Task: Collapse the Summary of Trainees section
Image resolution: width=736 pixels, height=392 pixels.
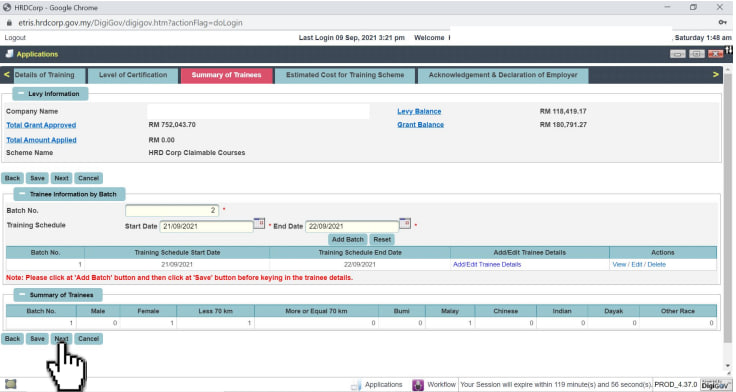Action: (22, 295)
